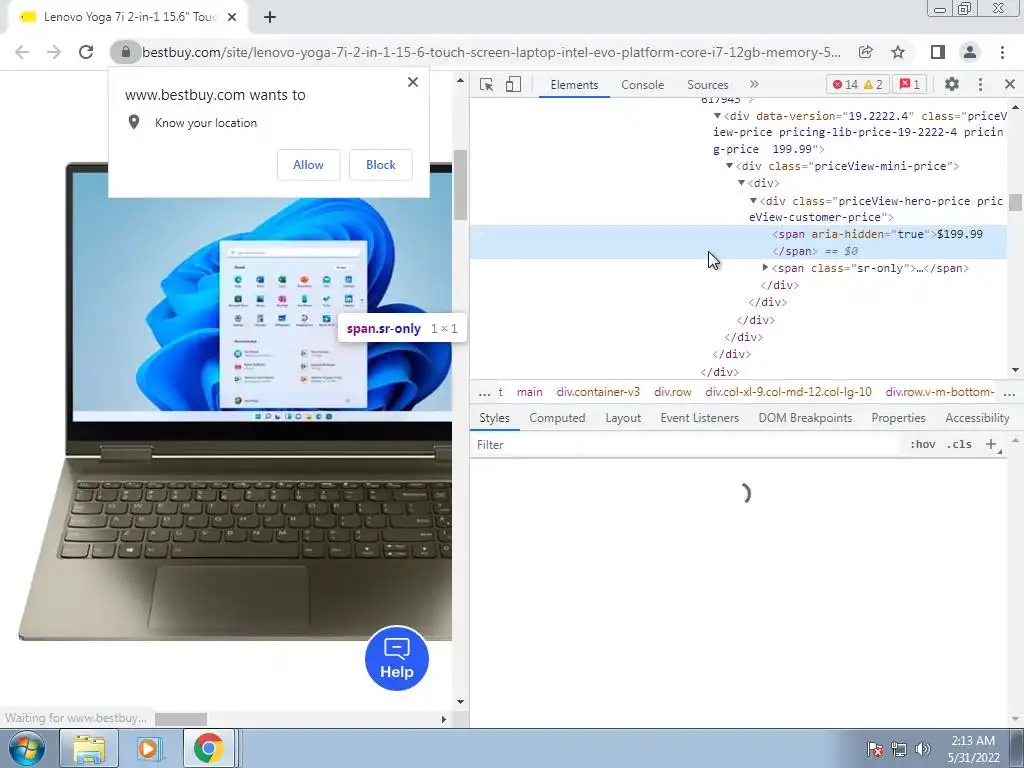Select the Elements tab
The width and height of the screenshot is (1024, 768).
click(x=574, y=85)
